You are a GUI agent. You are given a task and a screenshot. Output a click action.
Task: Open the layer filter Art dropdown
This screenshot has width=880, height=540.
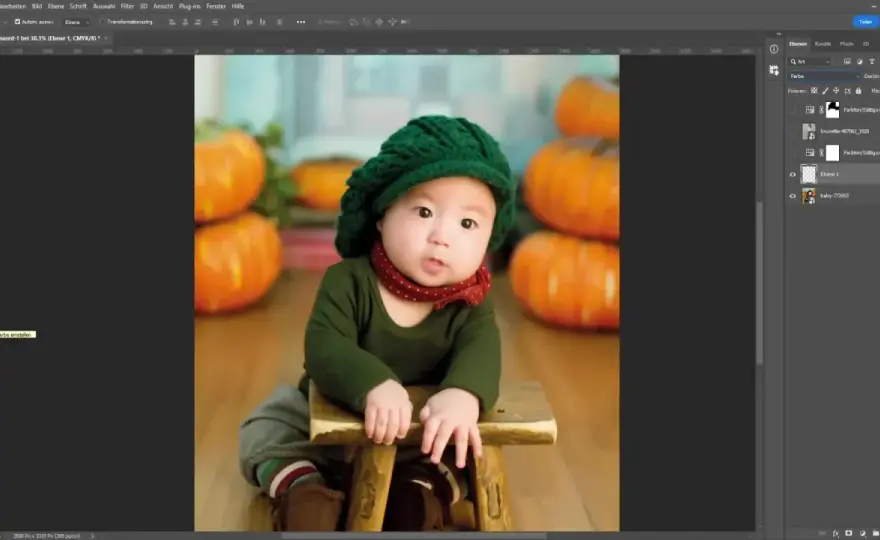pyautogui.click(x=809, y=62)
